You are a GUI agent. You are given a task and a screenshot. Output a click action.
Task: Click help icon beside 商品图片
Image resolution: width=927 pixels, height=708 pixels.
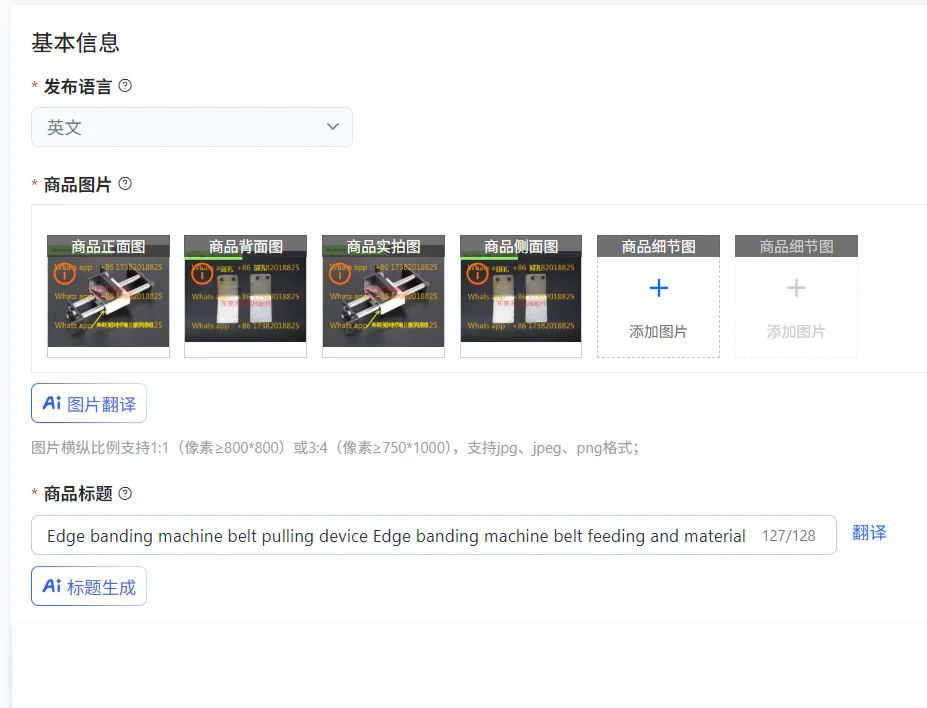click(125, 184)
